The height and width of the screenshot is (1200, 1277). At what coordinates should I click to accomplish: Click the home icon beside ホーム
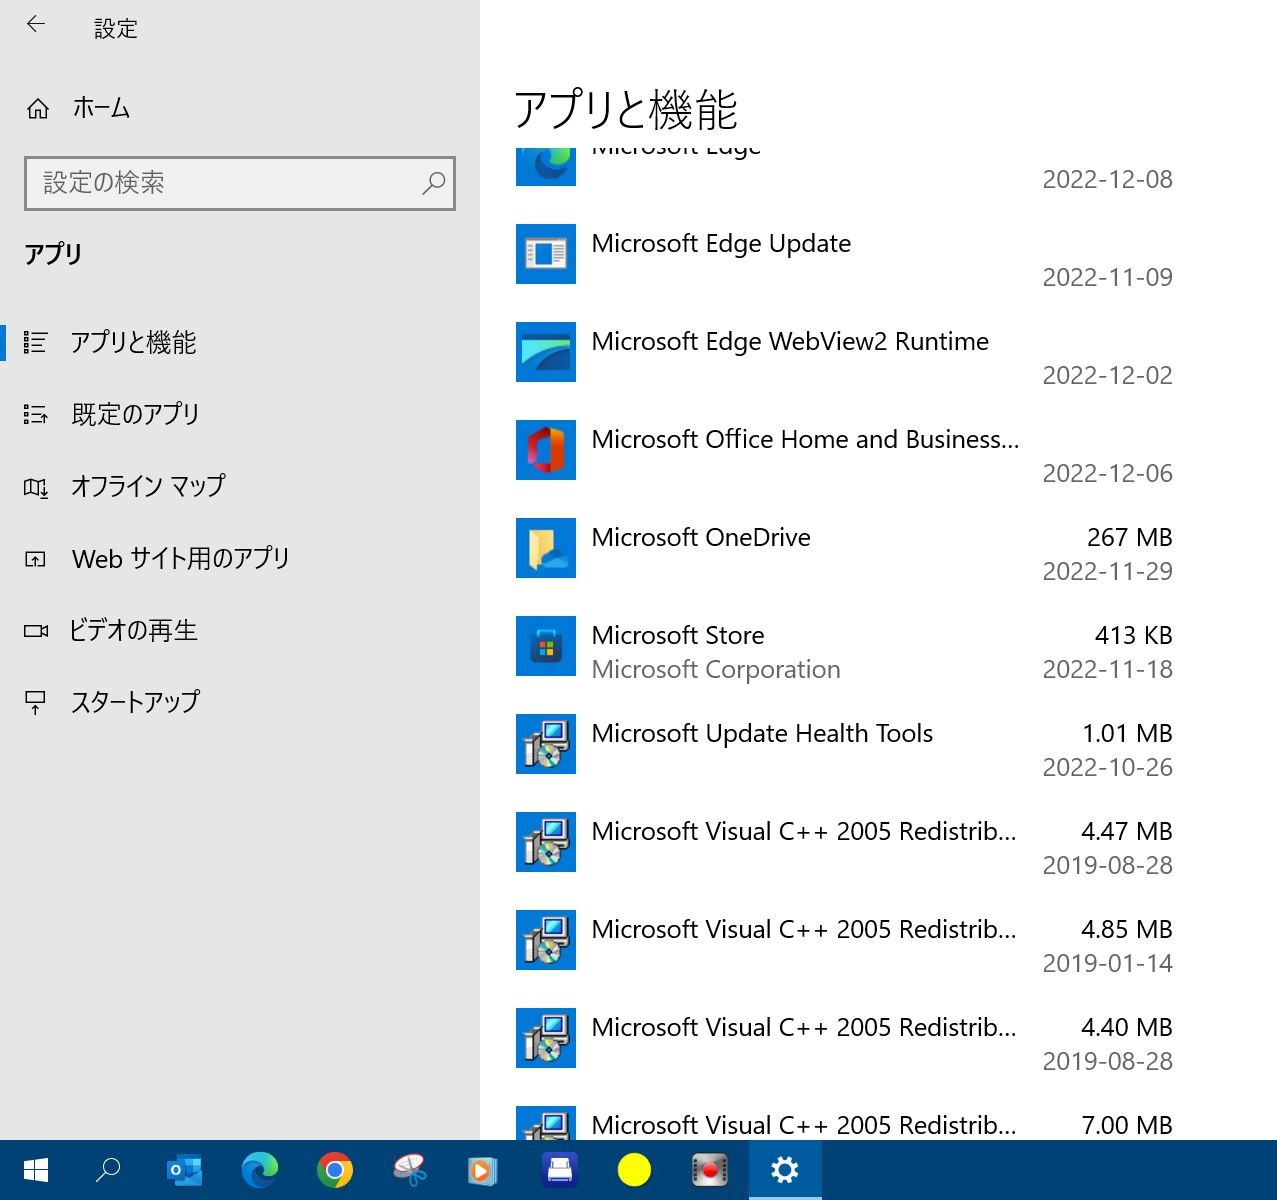pyautogui.click(x=38, y=108)
